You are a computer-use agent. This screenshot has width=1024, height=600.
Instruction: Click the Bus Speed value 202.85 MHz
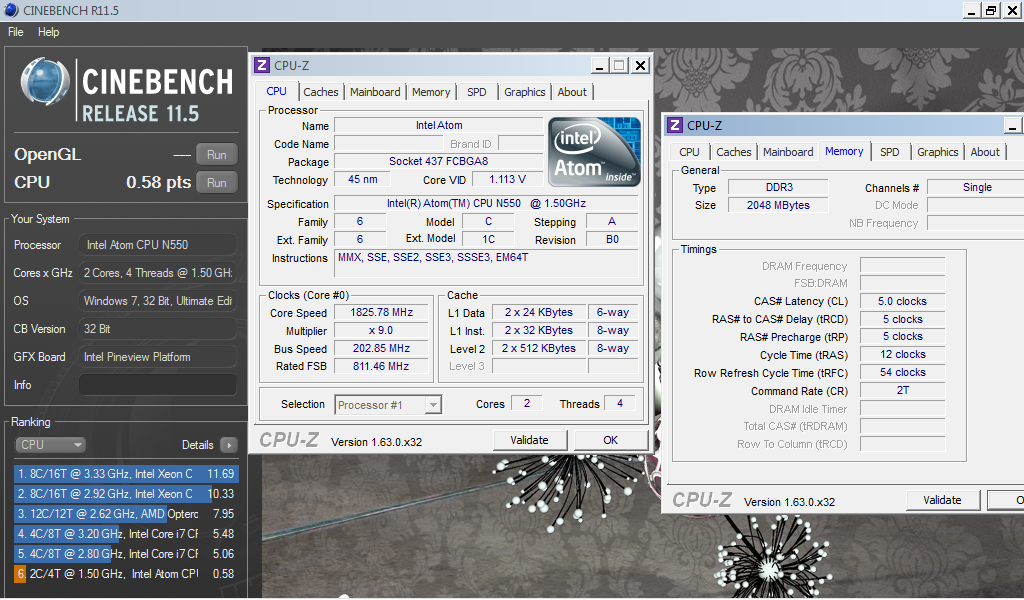tap(381, 349)
